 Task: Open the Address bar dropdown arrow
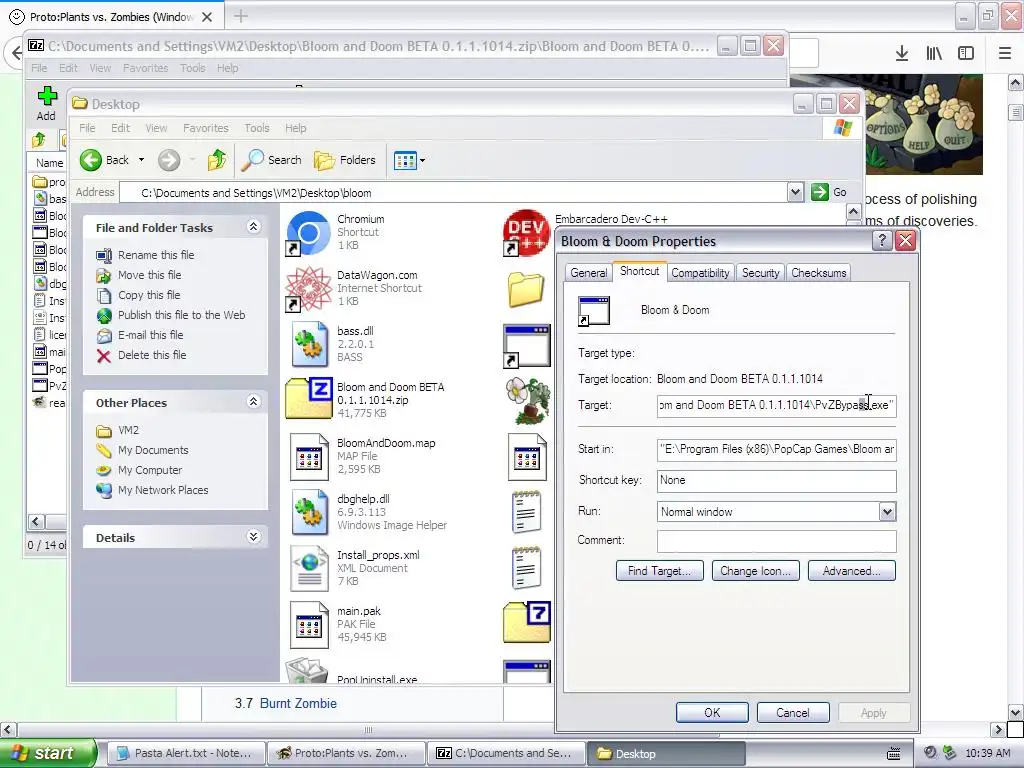point(795,192)
